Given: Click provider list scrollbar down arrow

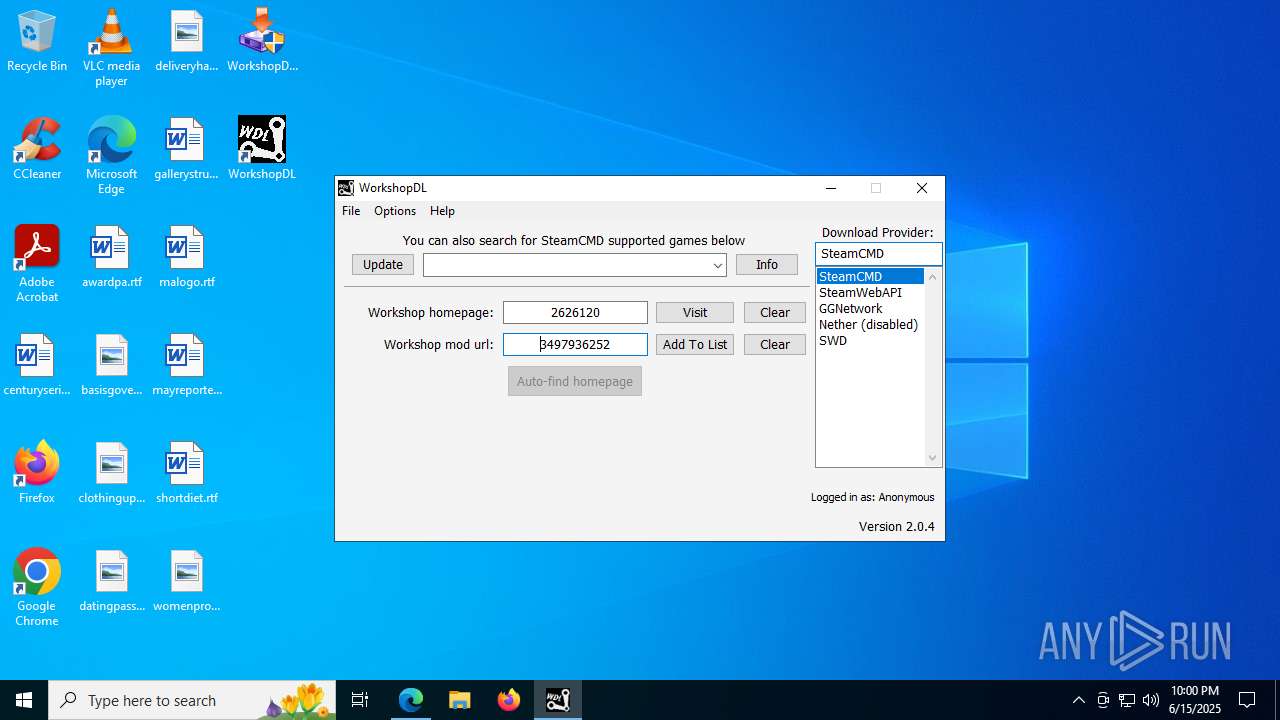Looking at the screenshot, I should pyautogui.click(x=933, y=458).
